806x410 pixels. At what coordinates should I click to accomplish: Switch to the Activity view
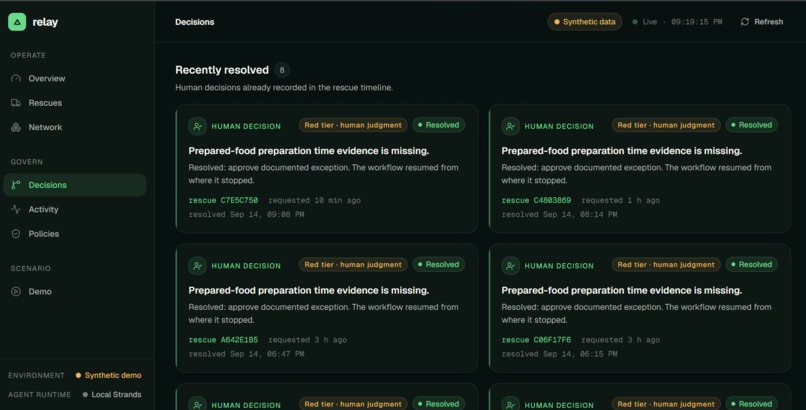(75, 209)
